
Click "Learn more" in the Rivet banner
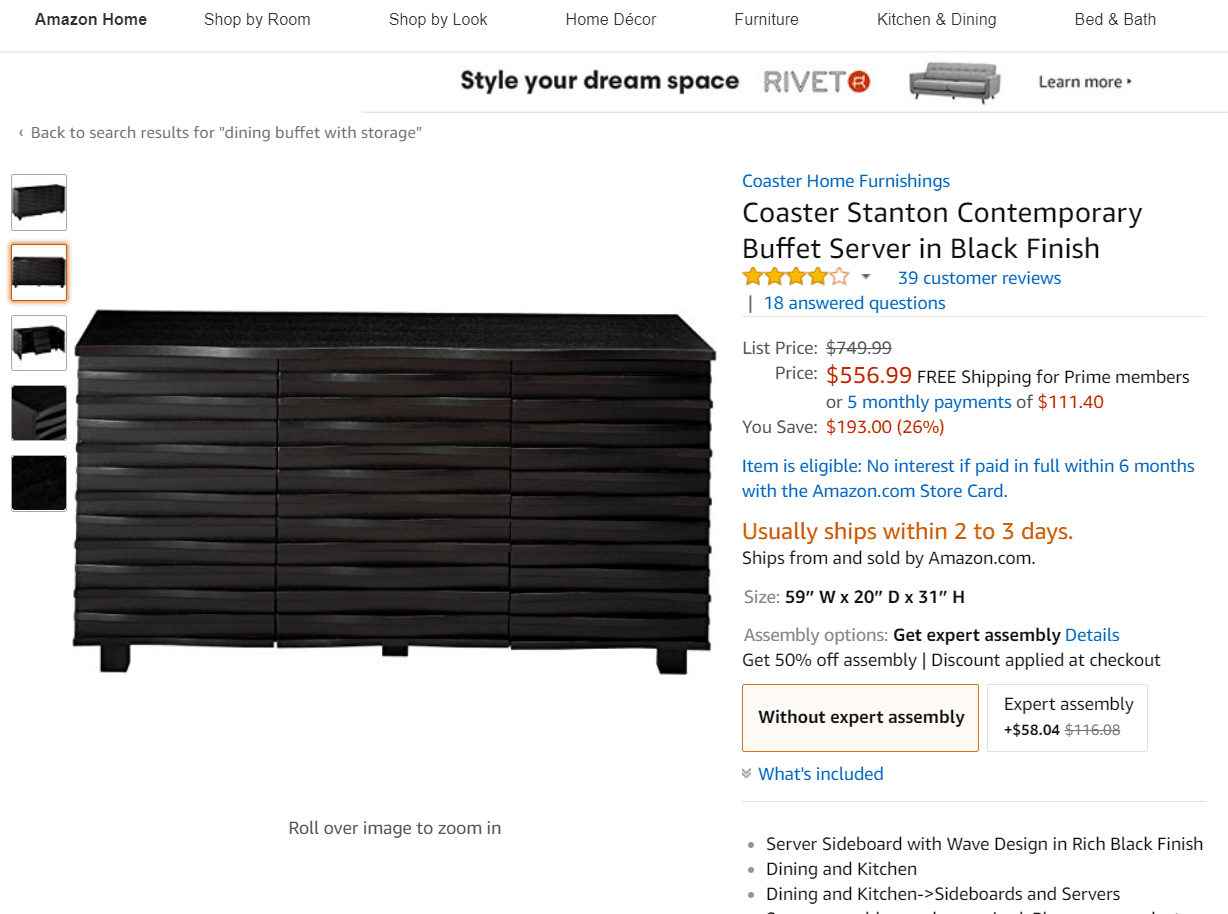pyautogui.click(x=1081, y=82)
